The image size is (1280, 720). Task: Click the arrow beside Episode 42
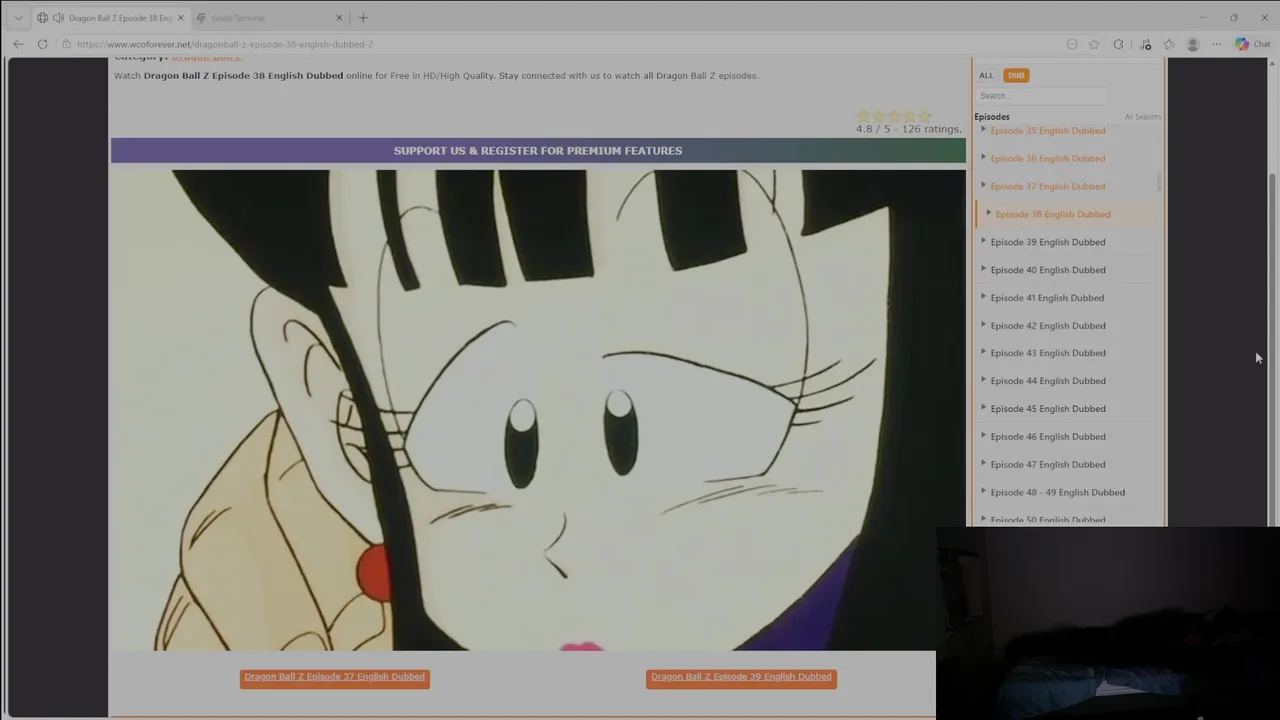[x=983, y=325]
